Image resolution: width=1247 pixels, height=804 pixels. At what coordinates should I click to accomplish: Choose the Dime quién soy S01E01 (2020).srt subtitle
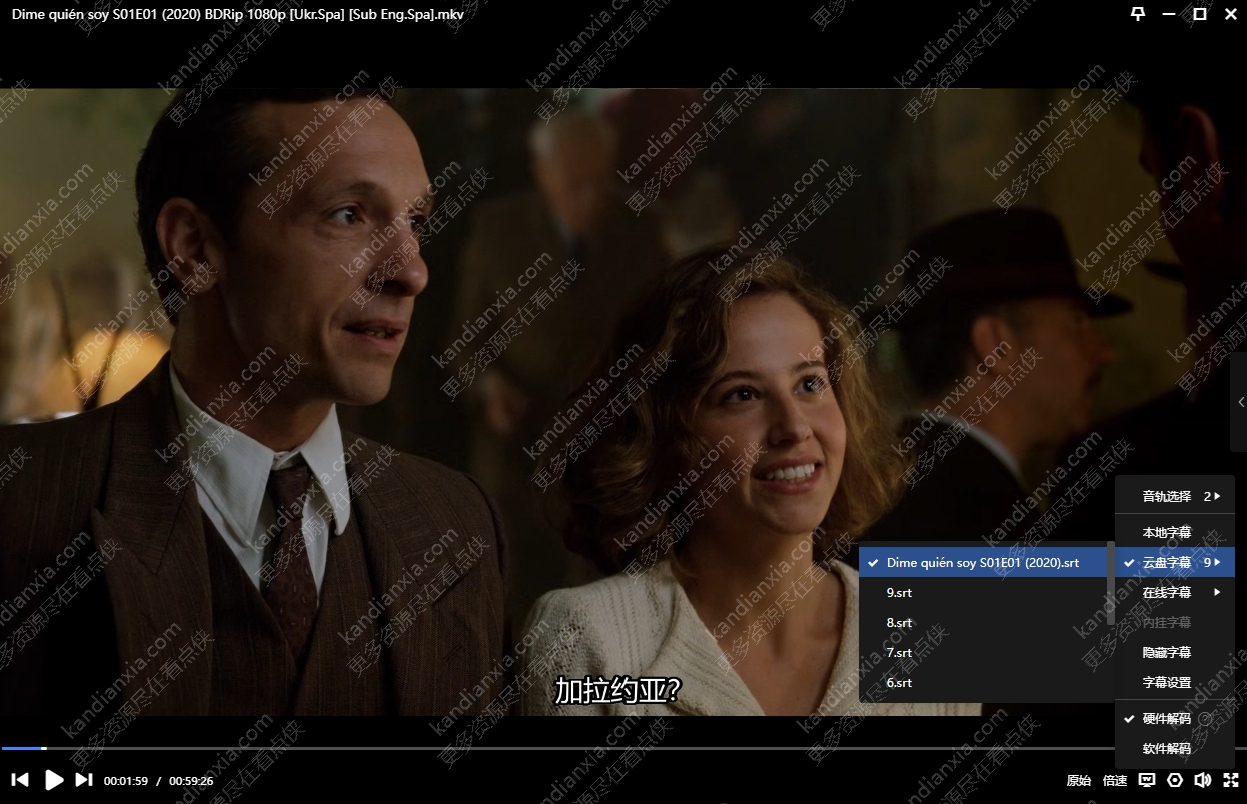pos(982,563)
